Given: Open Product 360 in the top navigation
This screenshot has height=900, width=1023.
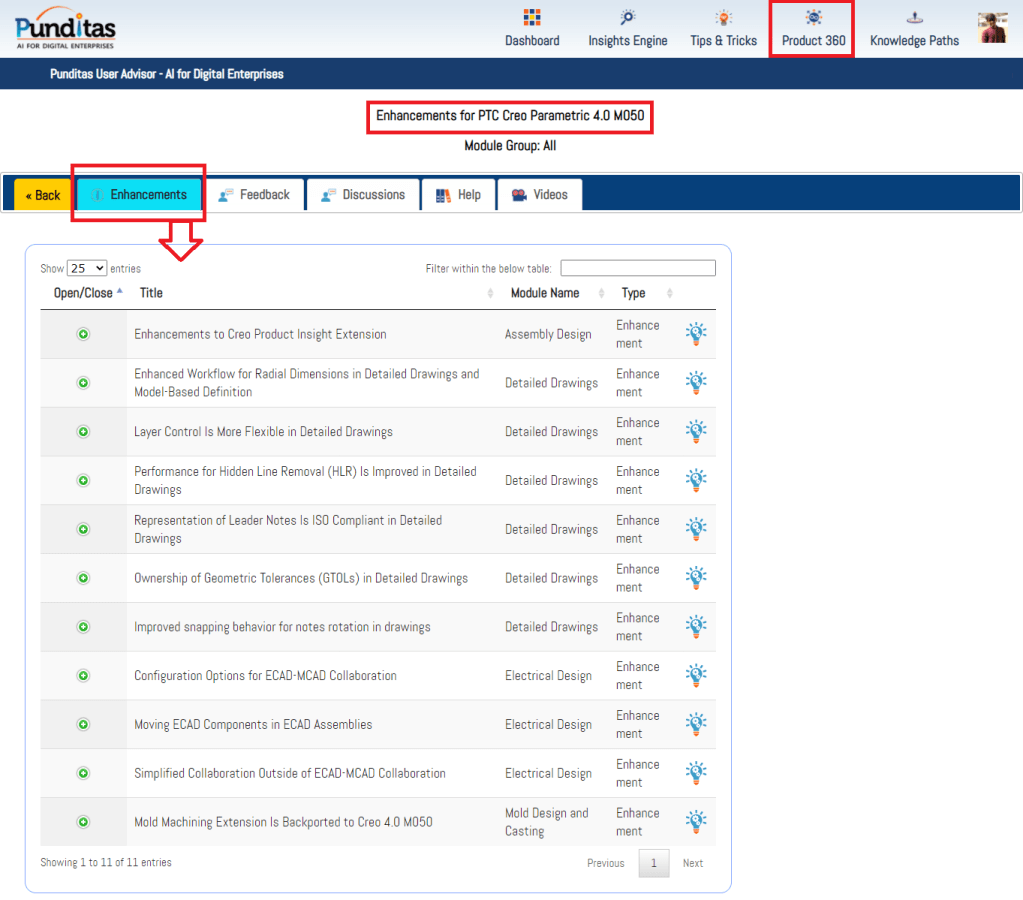Looking at the screenshot, I should [x=812, y=29].
